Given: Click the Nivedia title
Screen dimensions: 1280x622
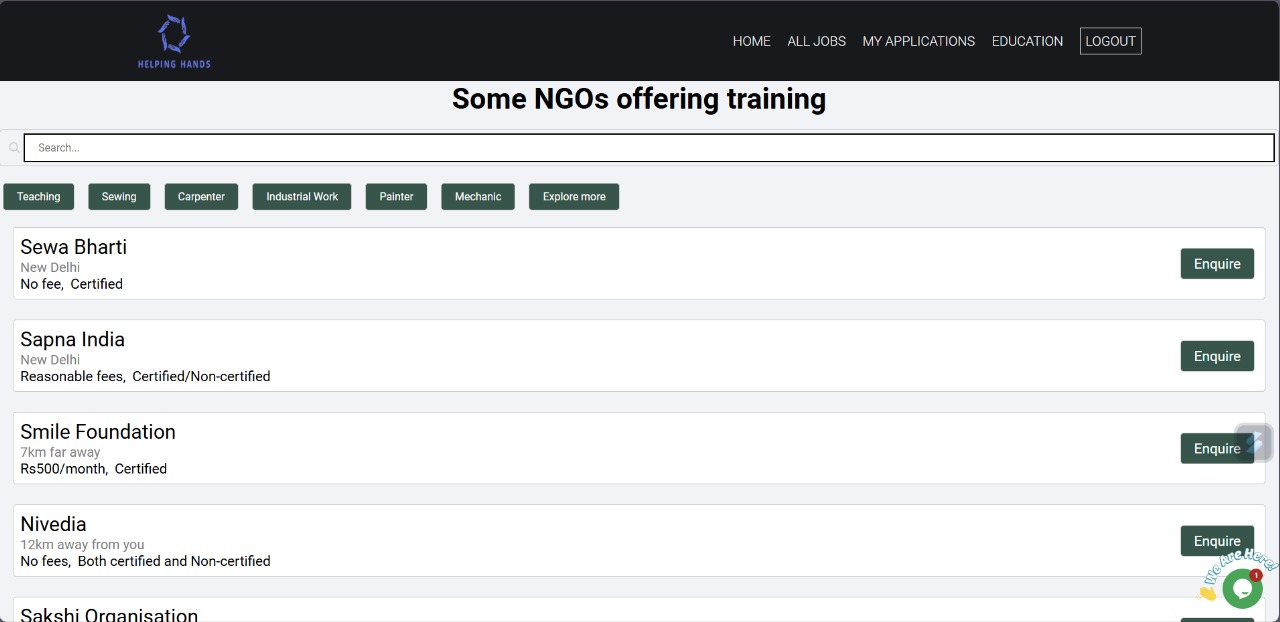Looking at the screenshot, I should [53, 524].
